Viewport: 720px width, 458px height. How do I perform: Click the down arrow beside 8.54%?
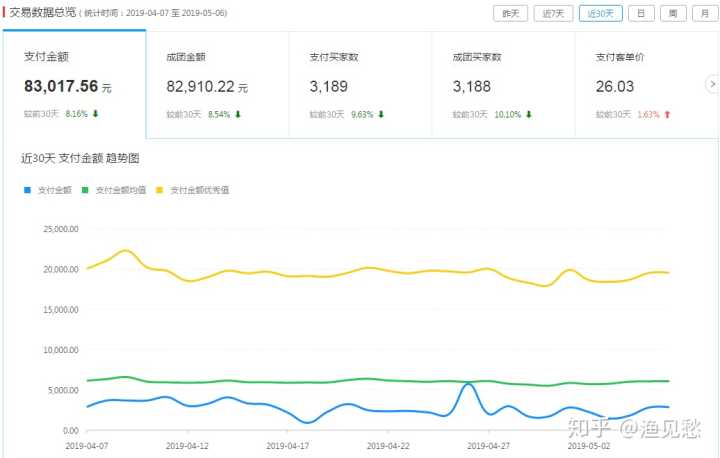click(x=238, y=114)
